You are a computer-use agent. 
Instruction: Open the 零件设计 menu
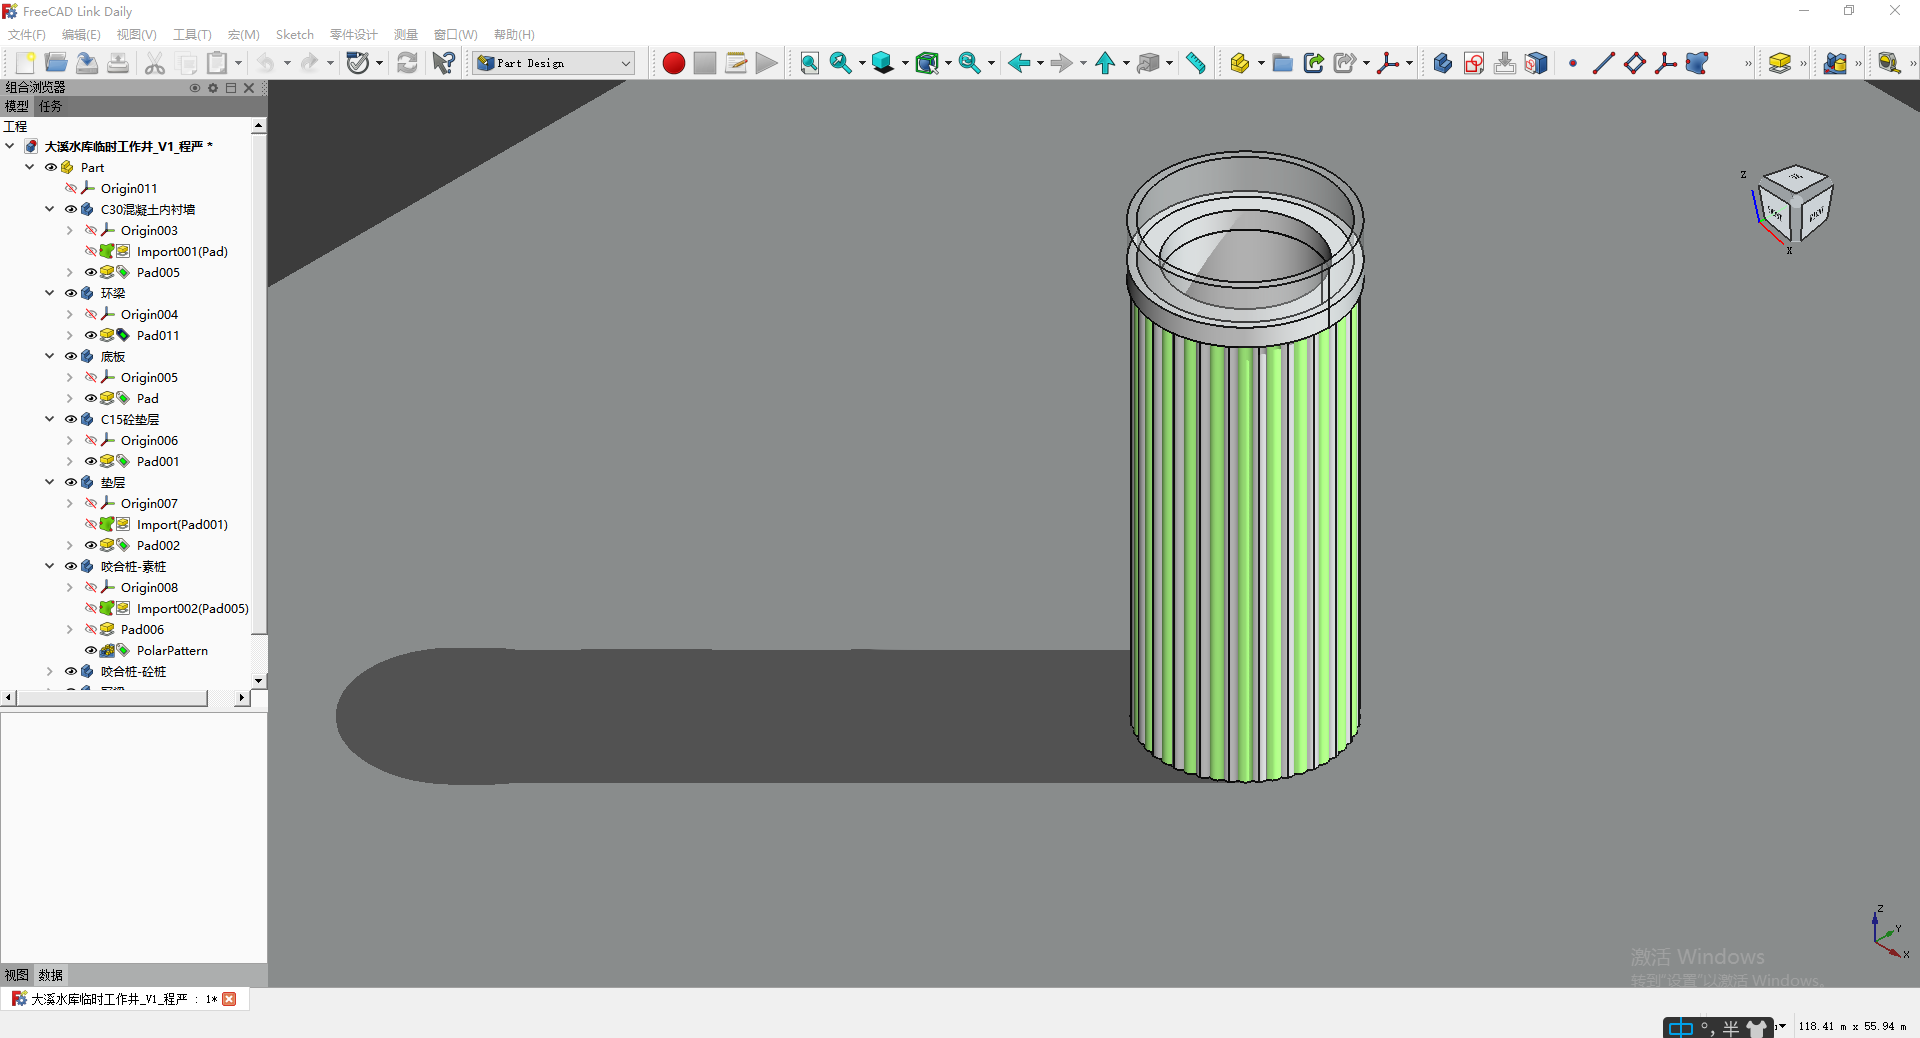pyautogui.click(x=354, y=34)
